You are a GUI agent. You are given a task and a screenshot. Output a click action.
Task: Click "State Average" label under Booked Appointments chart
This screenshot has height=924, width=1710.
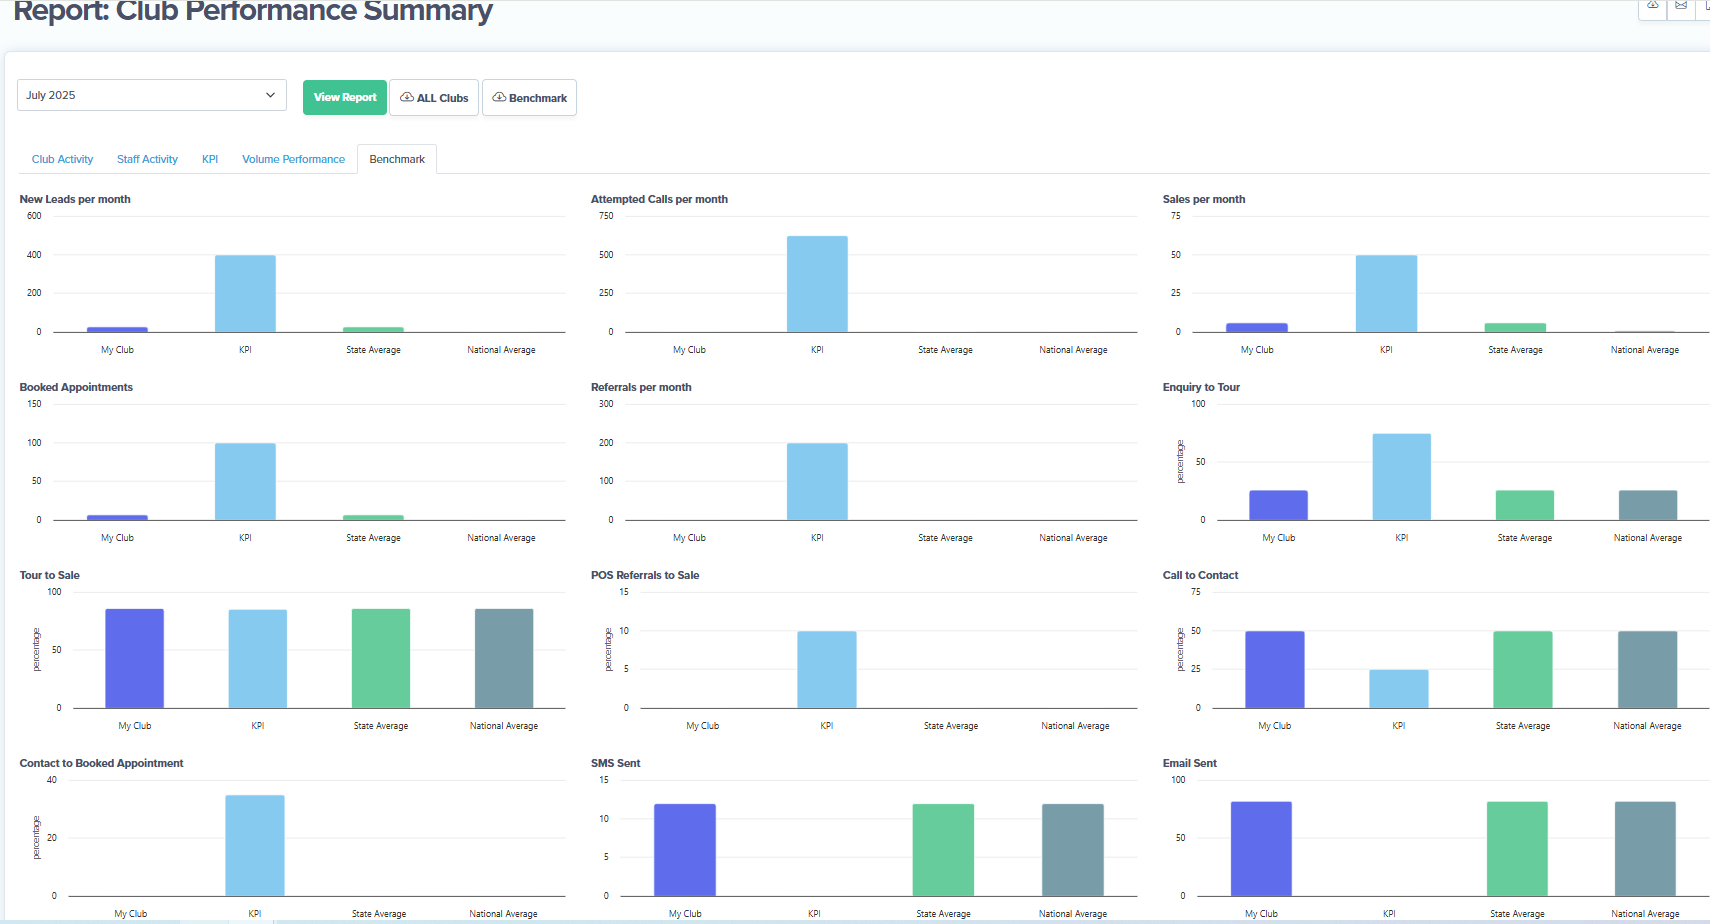click(x=373, y=538)
